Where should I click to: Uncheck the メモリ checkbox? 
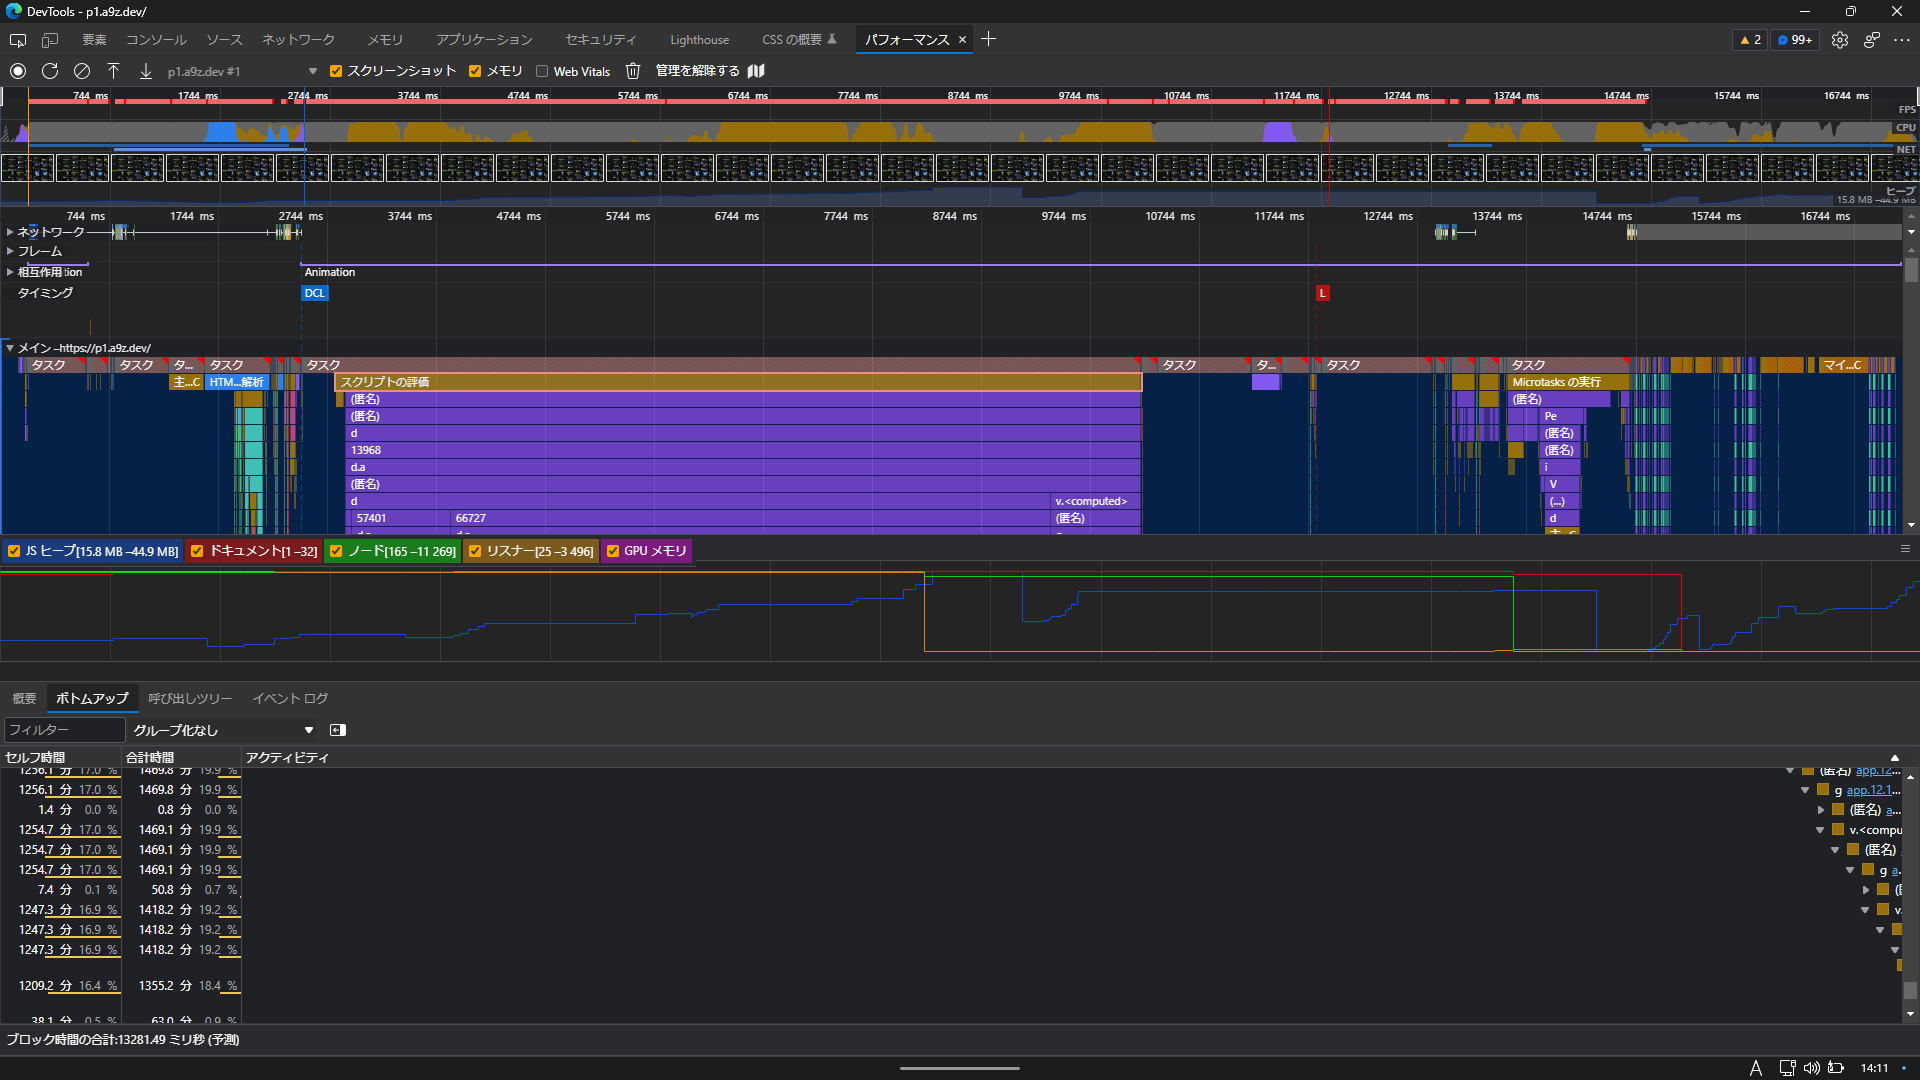point(475,71)
